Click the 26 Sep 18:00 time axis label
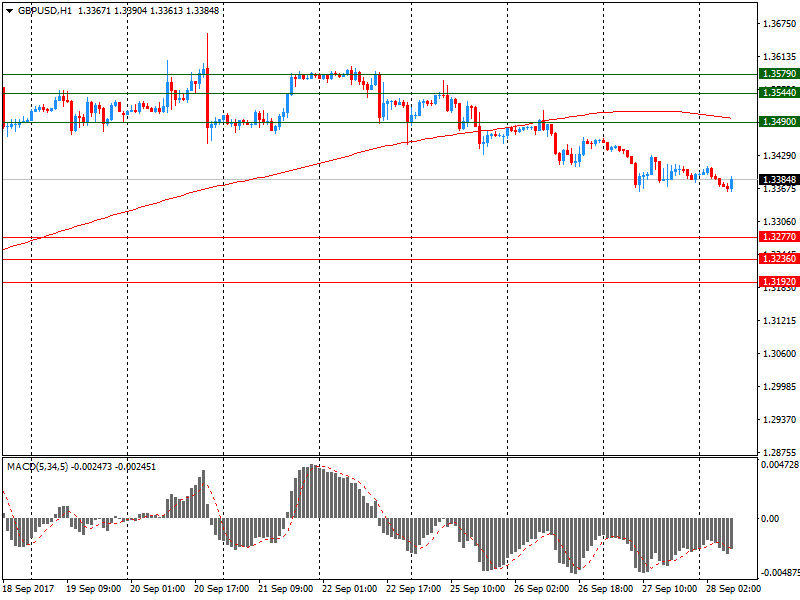Image resolution: width=800 pixels, height=600 pixels. tap(606, 589)
